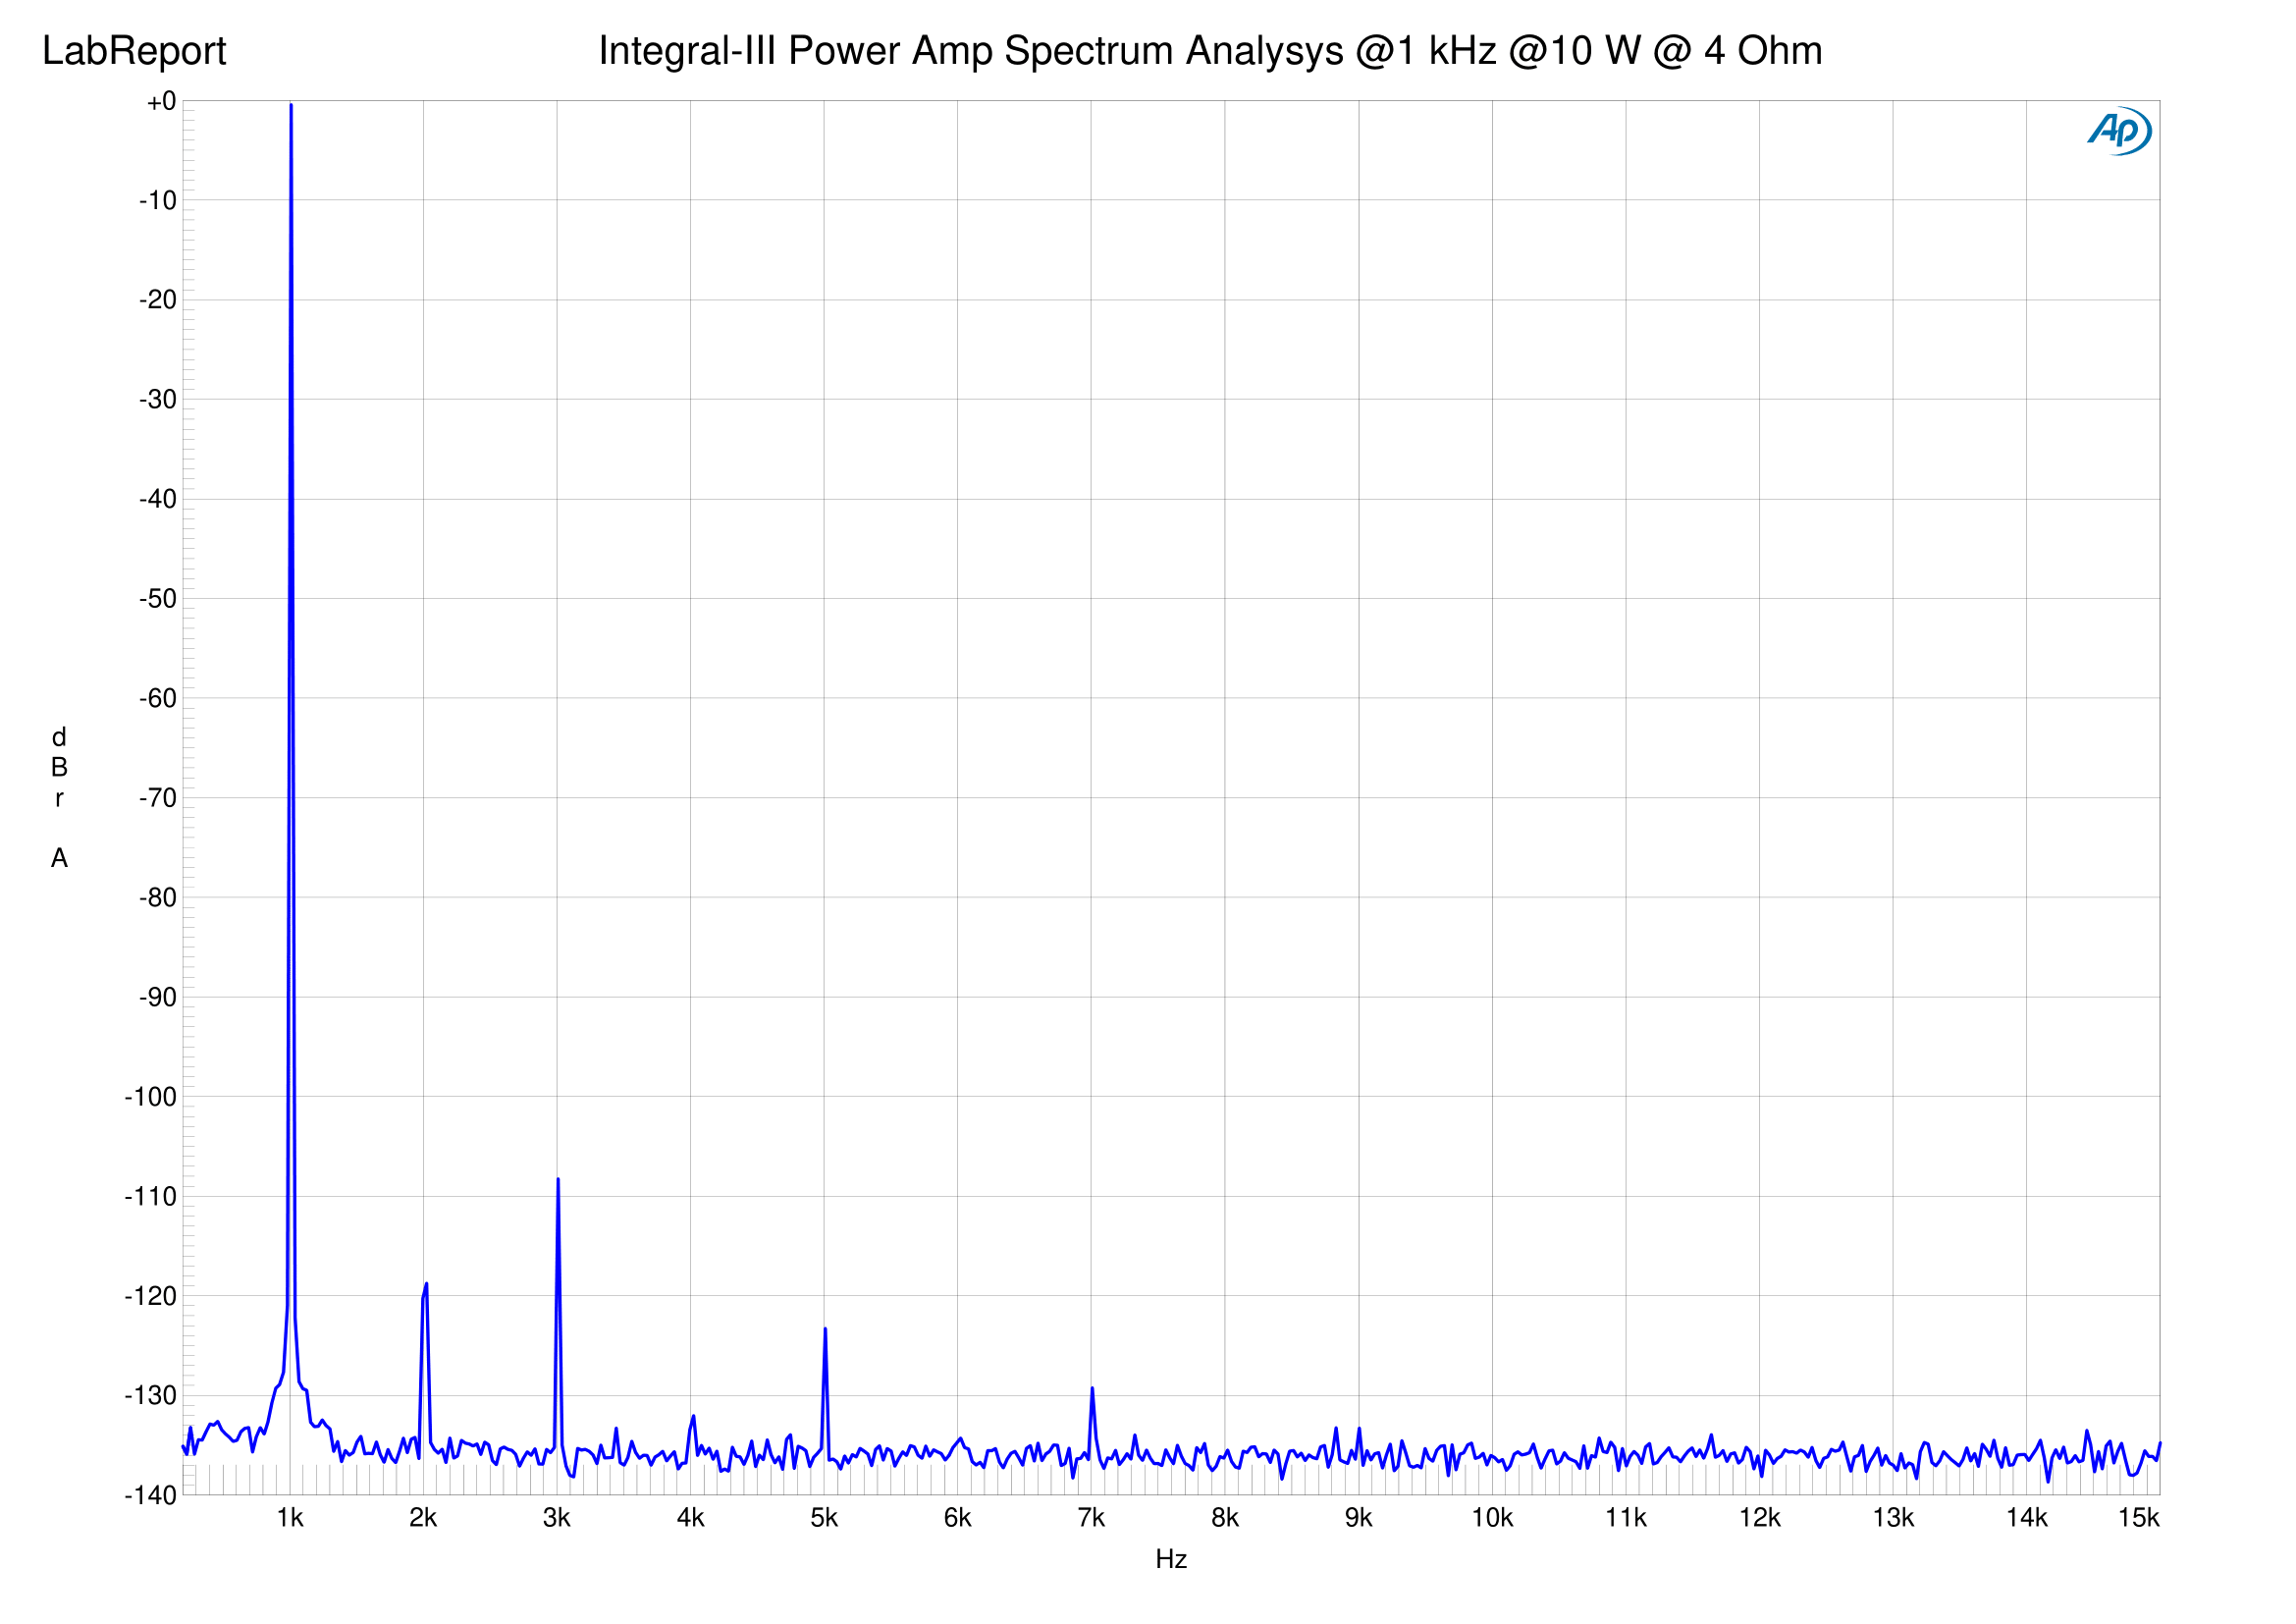2296x1624 pixels.
Task: Click the -40 y-axis label
Action: [x=158, y=498]
